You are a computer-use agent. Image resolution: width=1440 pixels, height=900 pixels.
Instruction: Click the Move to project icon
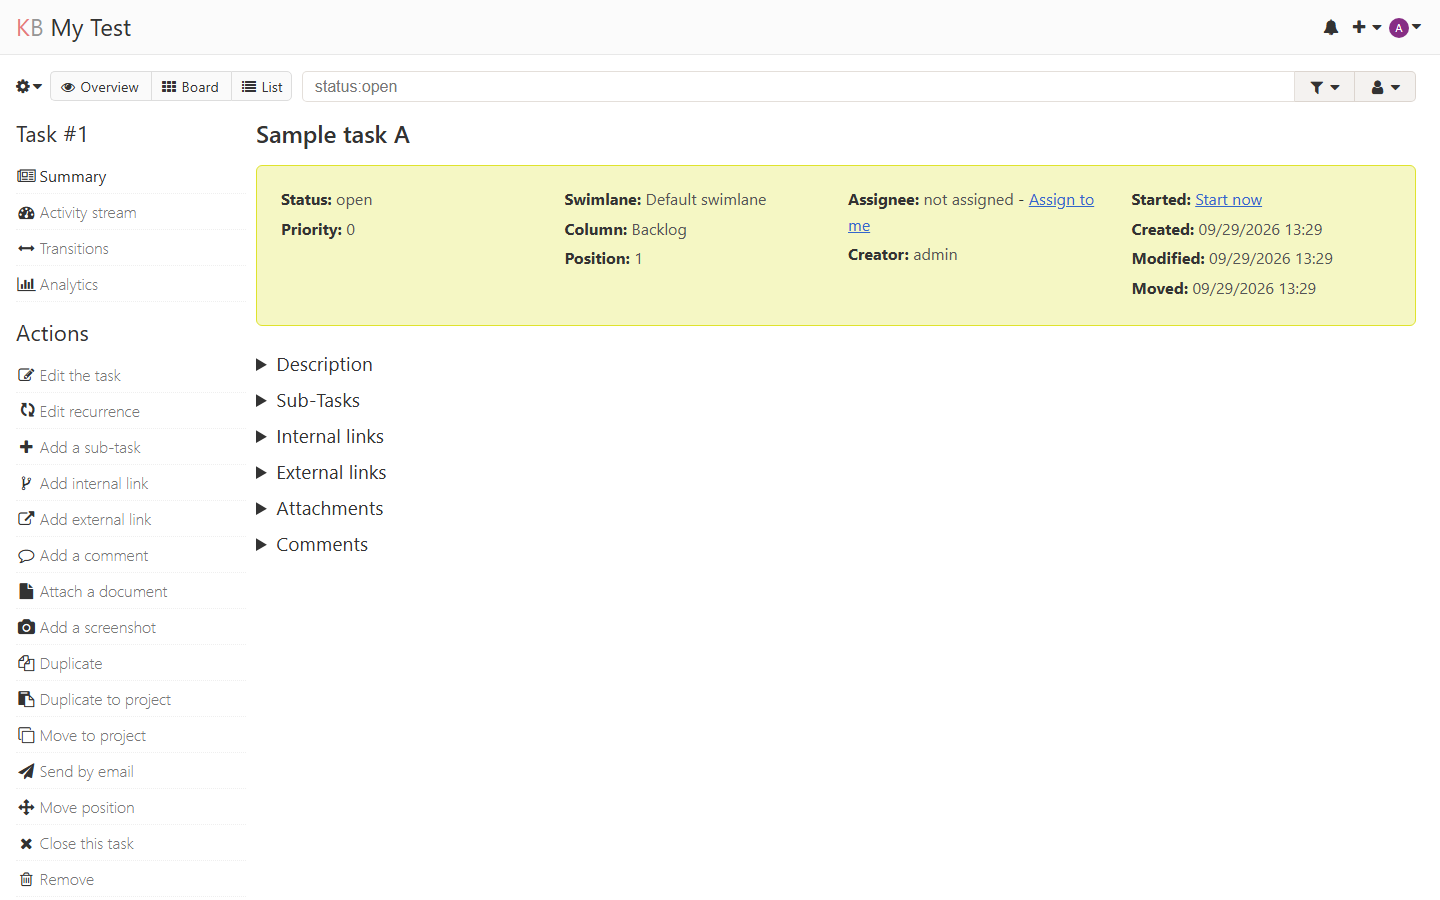click(26, 736)
